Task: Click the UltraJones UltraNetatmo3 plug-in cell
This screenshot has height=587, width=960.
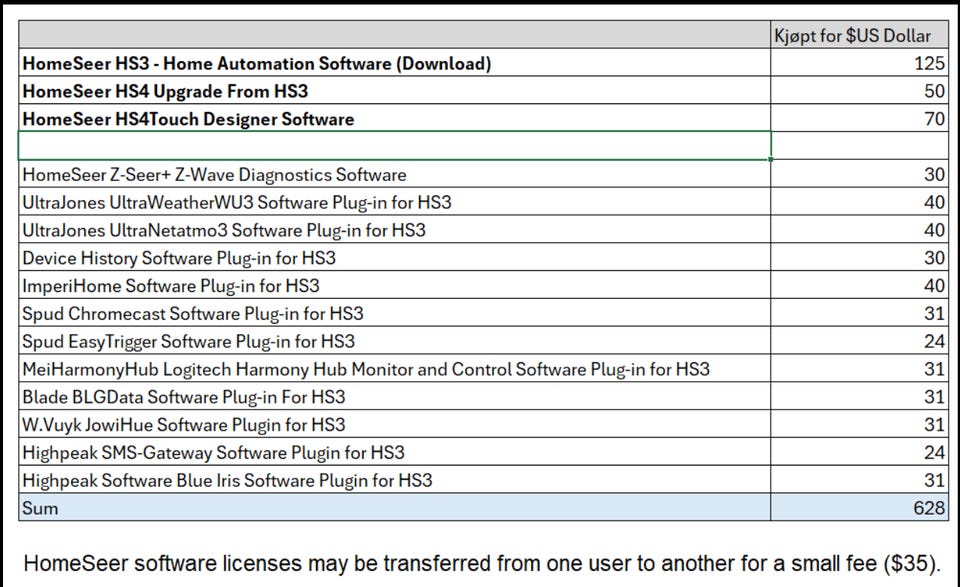Action: [395, 230]
